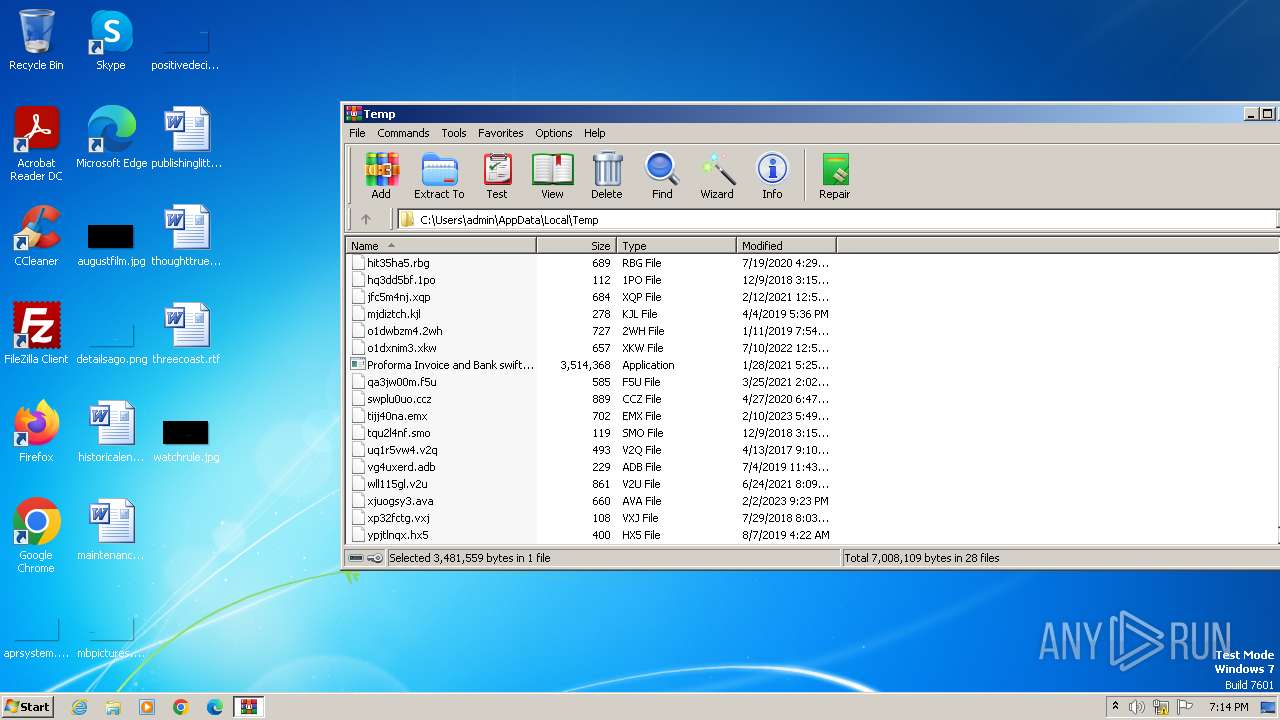Viewport: 1280px width, 720px height.
Task: Click the Test archive toolbar icon
Action: (497, 176)
